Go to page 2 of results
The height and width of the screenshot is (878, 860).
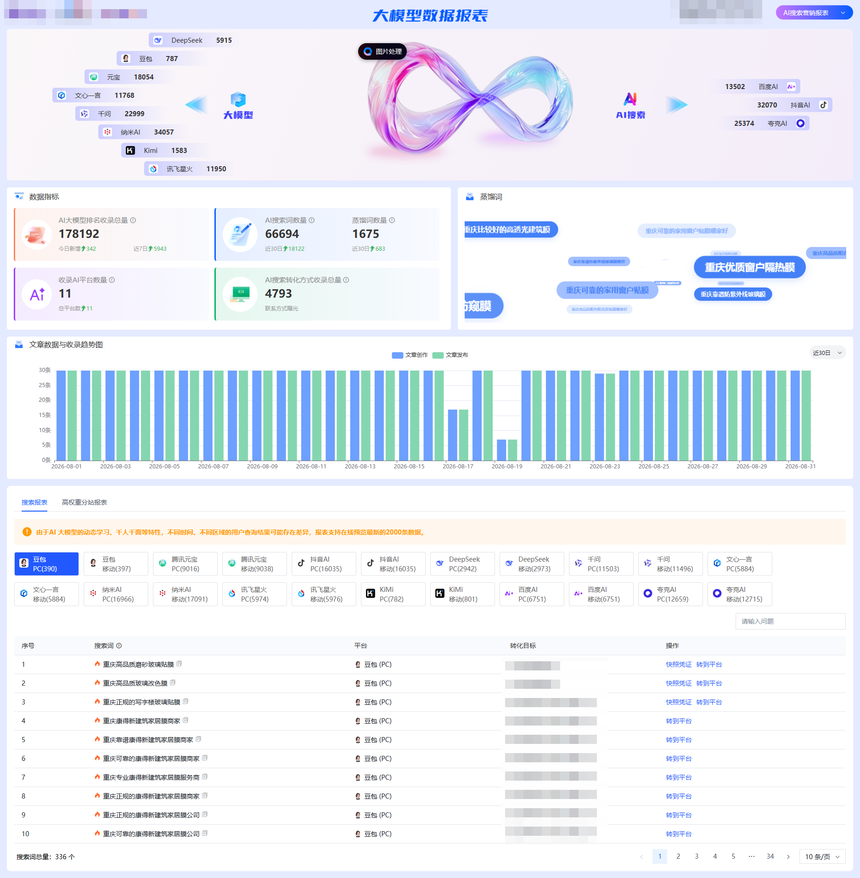678,856
